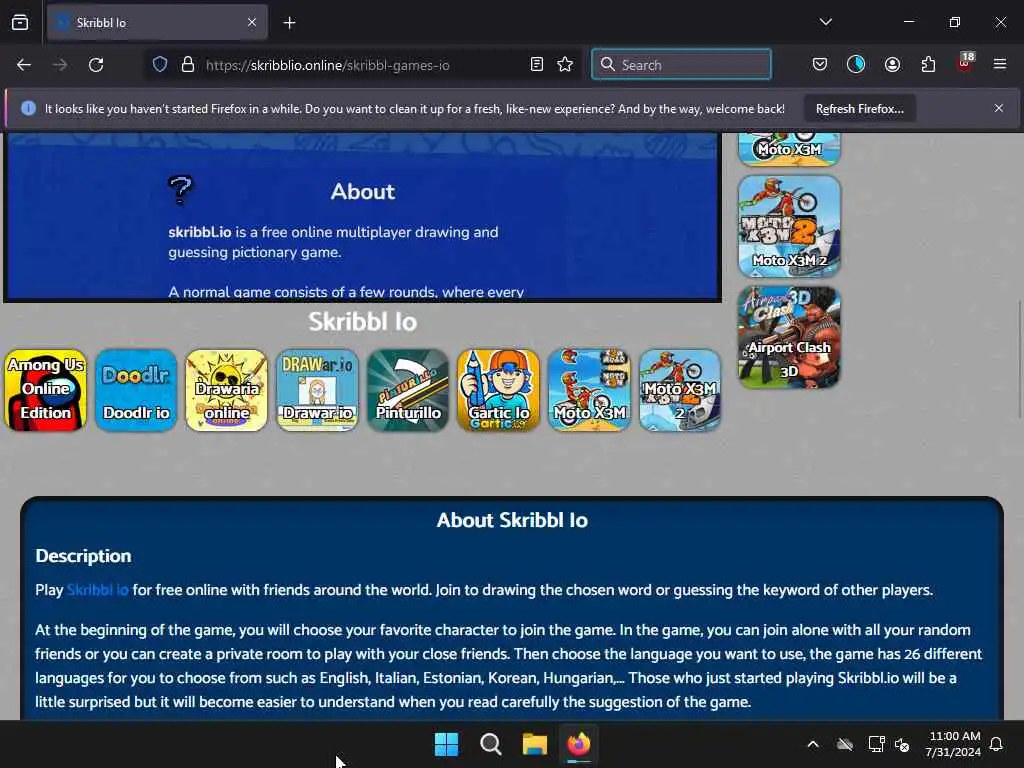Go back to the previous page
This screenshot has width=1024, height=768.
pos(24,65)
